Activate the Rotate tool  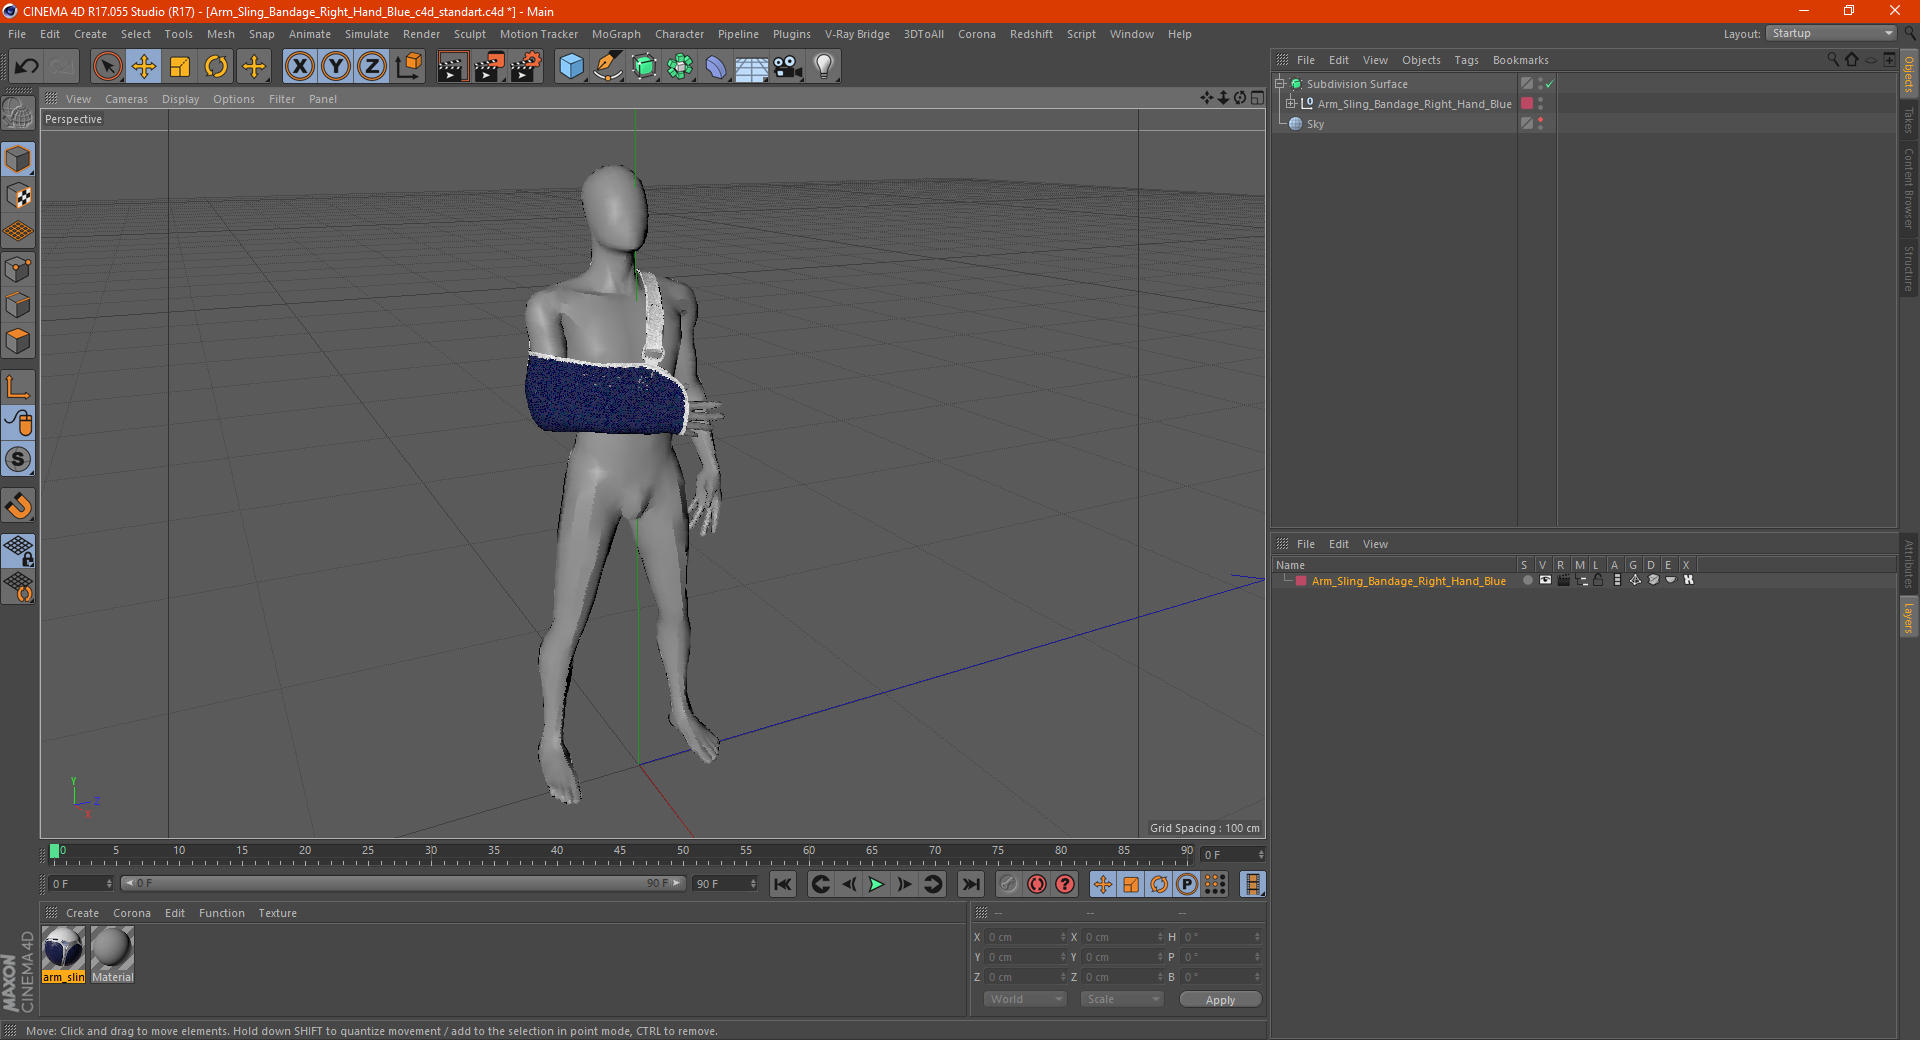pos(216,67)
